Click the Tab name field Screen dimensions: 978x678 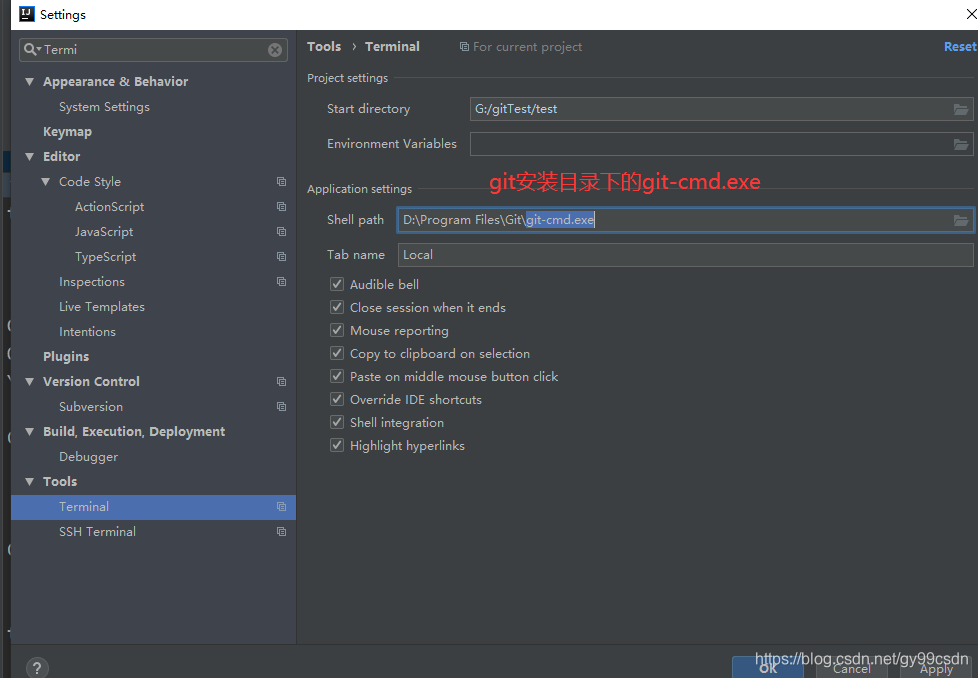pos(685,255)
